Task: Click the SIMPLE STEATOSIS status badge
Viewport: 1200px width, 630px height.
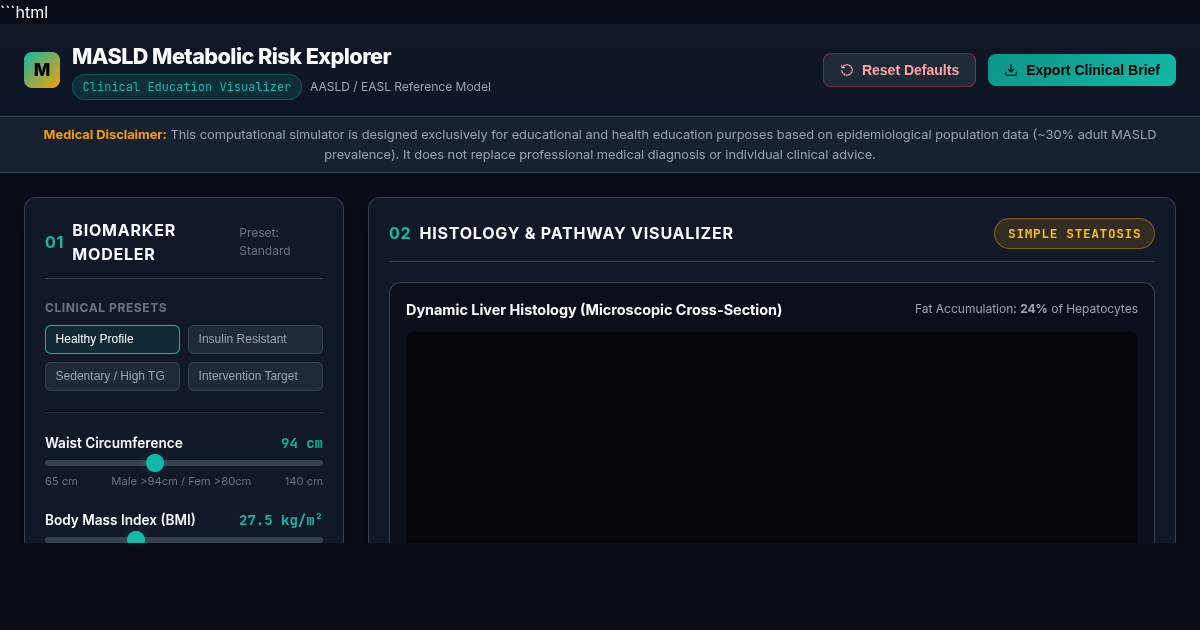Action: click(1074, 233)
